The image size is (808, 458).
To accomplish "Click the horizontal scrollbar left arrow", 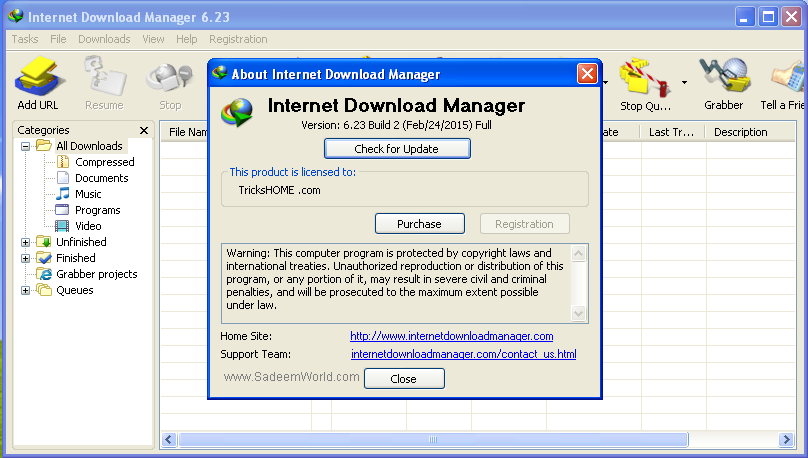I will click(169, 439).
